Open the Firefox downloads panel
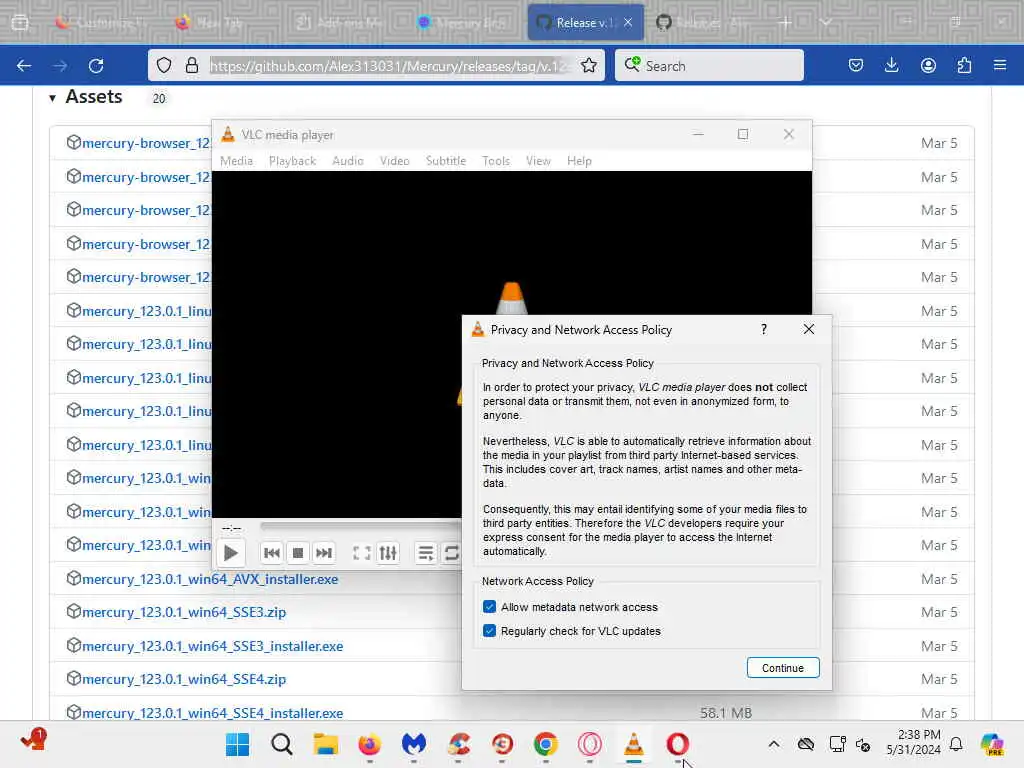The width and height of the screenshot is (1024, 768). pos(891,65)
